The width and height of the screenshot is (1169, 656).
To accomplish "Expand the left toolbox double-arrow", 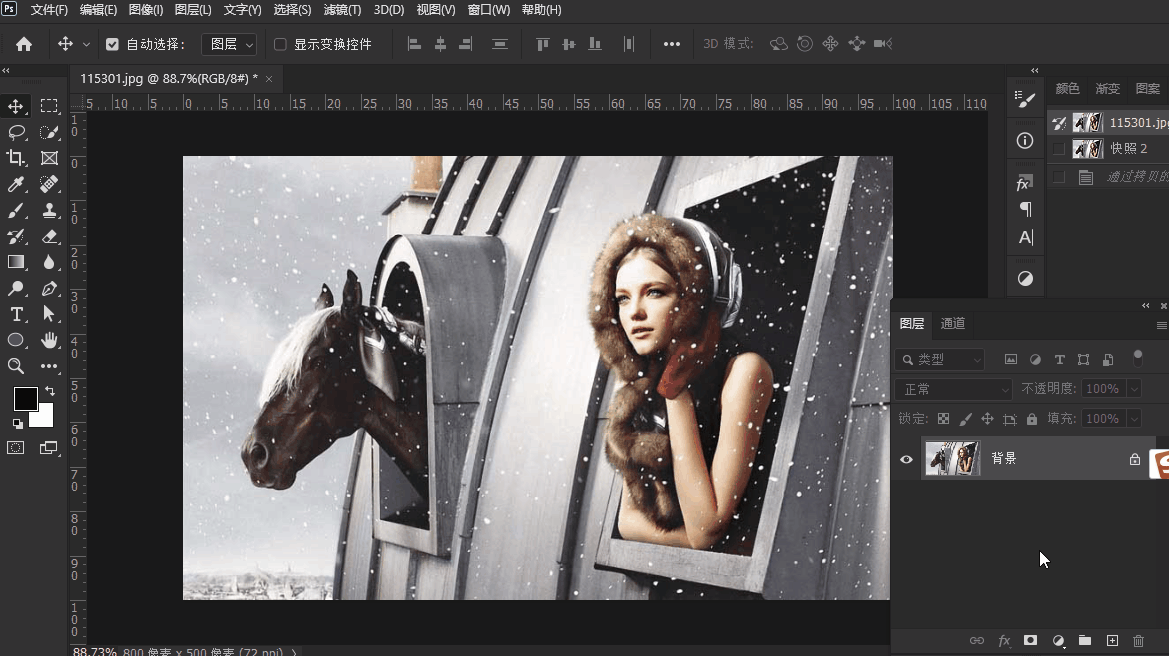I will 6,70.
